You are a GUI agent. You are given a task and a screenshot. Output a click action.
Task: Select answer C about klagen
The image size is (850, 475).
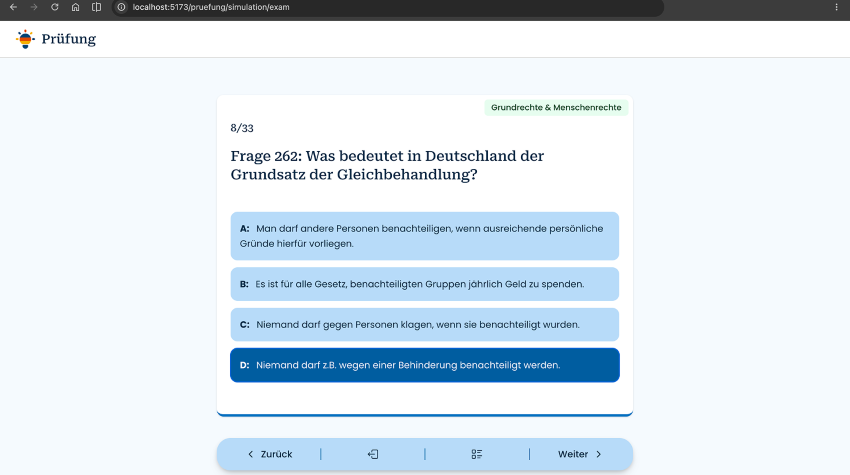click(424, 325)
